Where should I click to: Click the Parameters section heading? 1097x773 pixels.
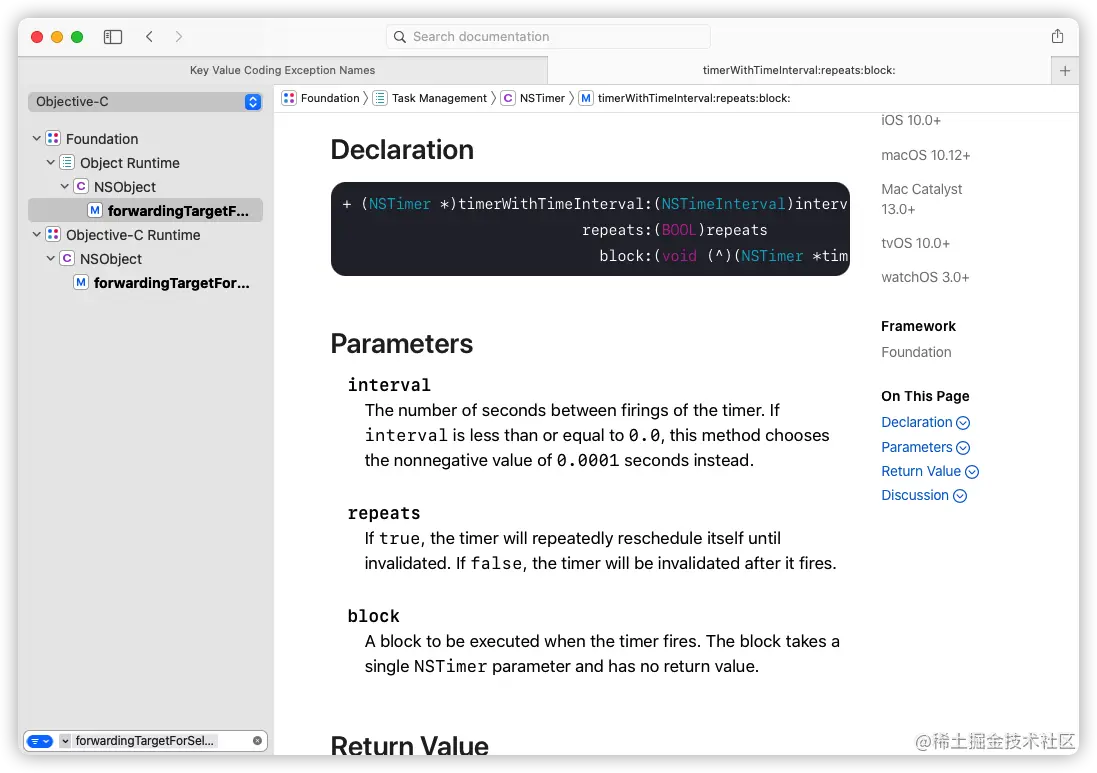402,344
